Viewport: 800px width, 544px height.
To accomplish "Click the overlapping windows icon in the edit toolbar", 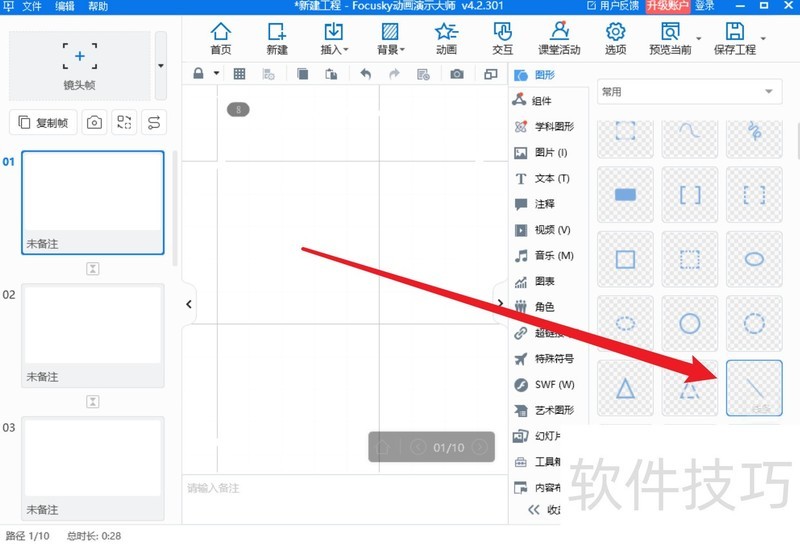I will tap(490, 74).
